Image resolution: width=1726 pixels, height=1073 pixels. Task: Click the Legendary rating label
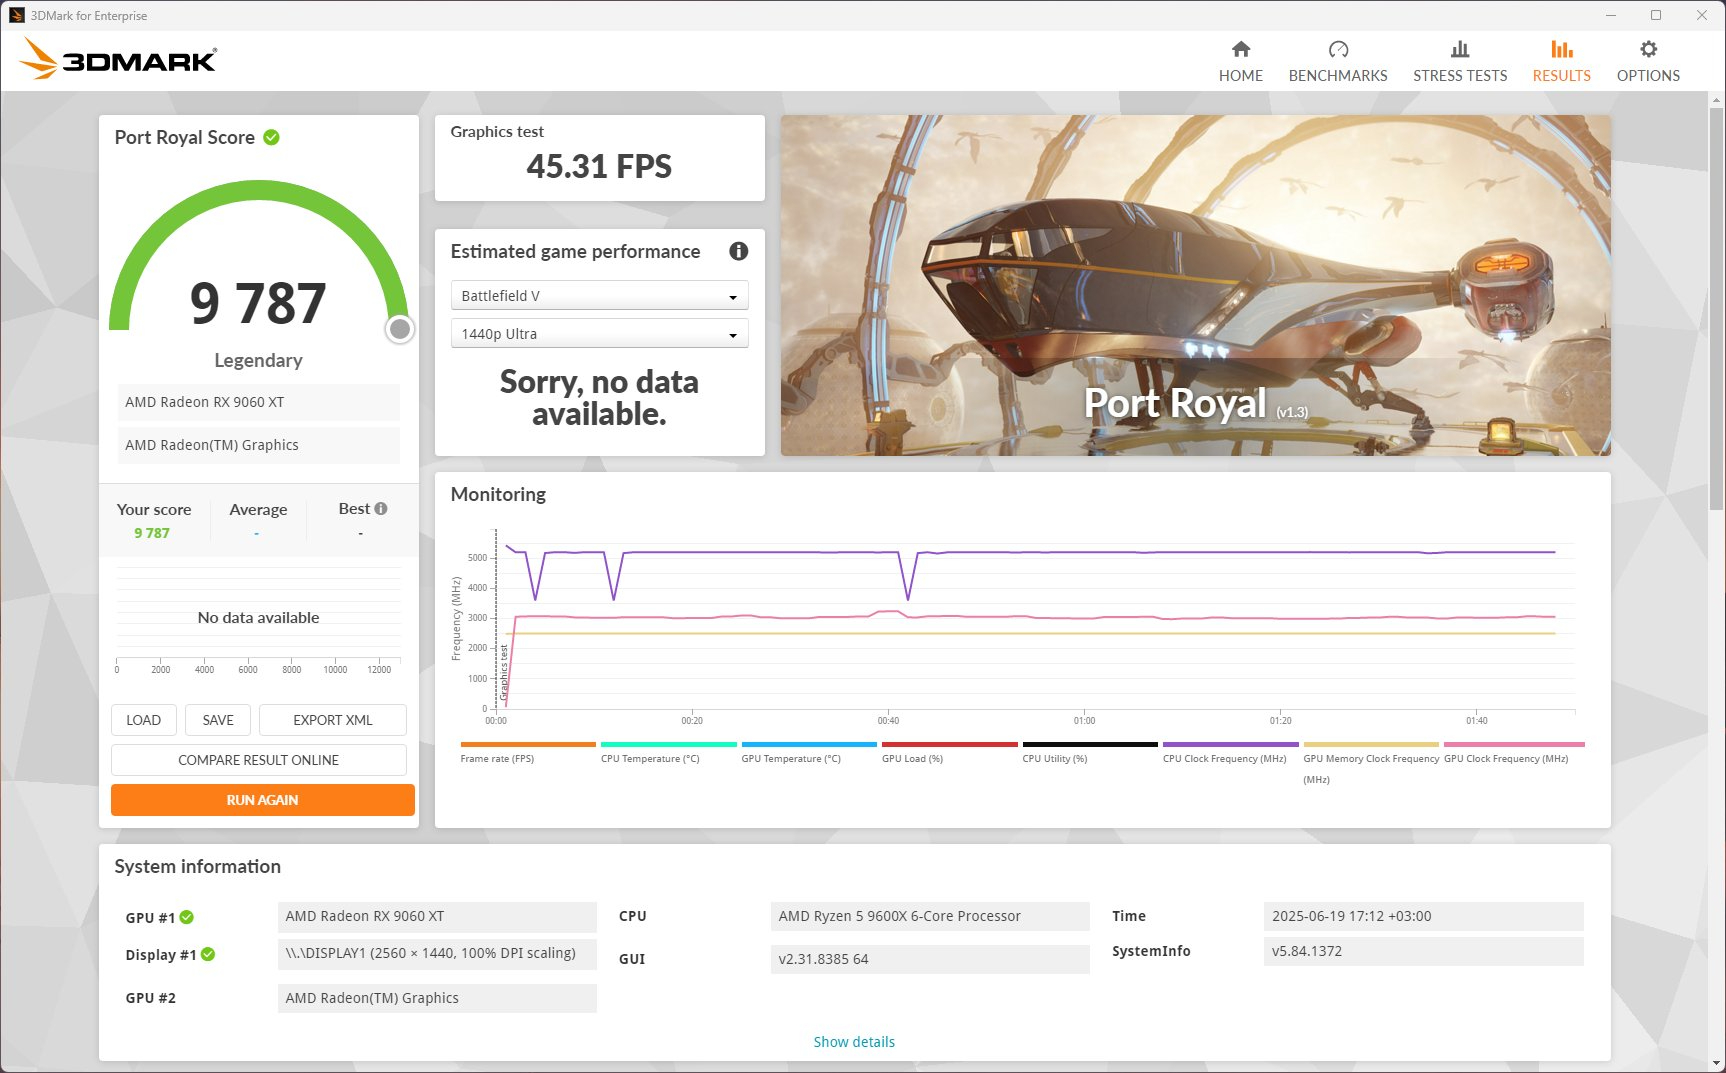click(258, 360)
